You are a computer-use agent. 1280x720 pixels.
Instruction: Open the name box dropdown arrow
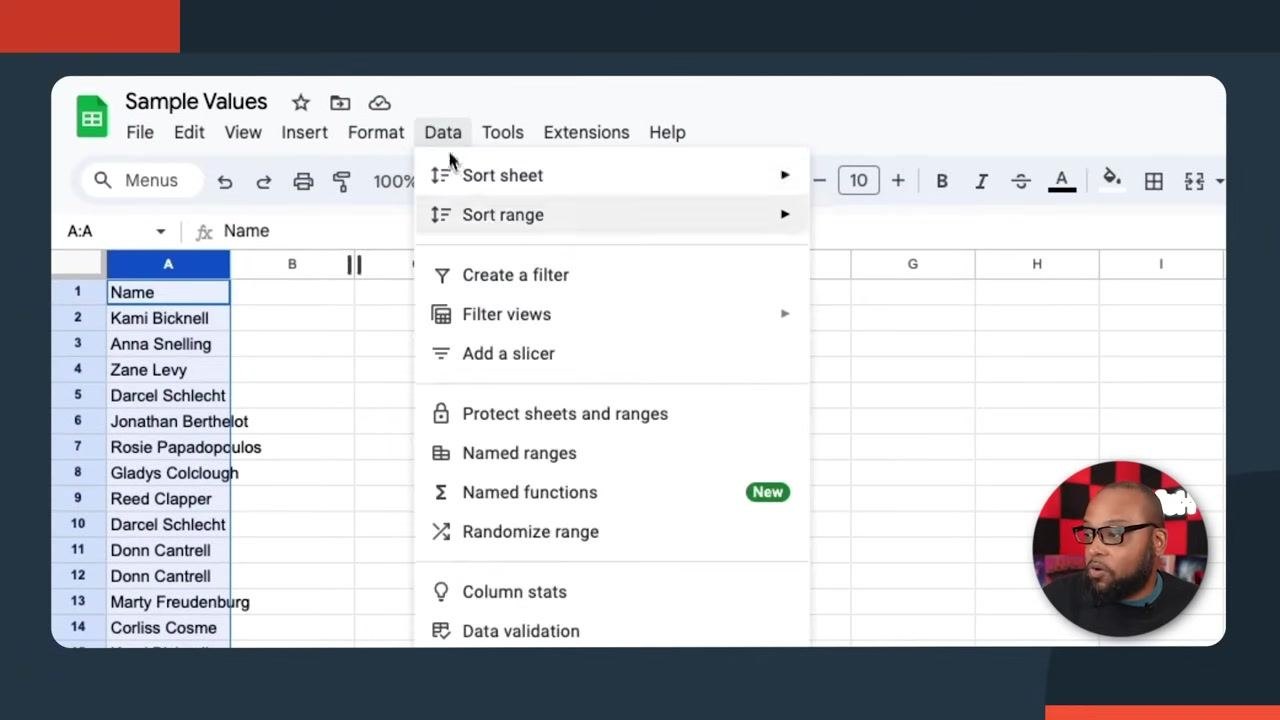click(160, 231)
